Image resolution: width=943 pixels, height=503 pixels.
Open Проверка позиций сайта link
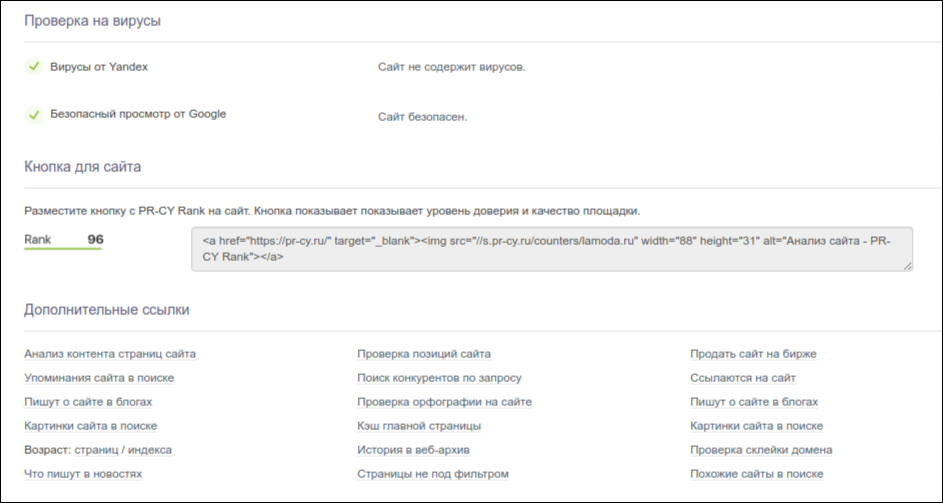click(x=424, y=354)
